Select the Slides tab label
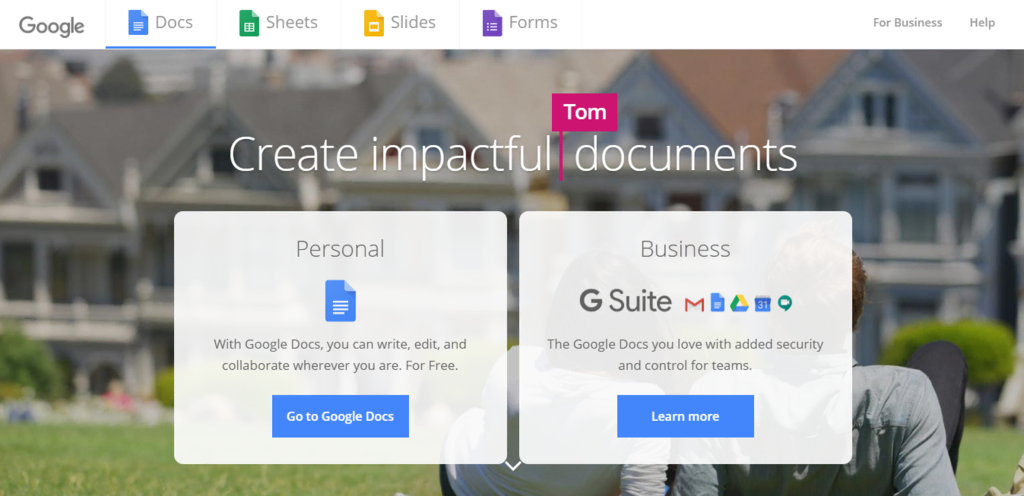This screenshot has width=1024, height=496. tap(414, 23)
